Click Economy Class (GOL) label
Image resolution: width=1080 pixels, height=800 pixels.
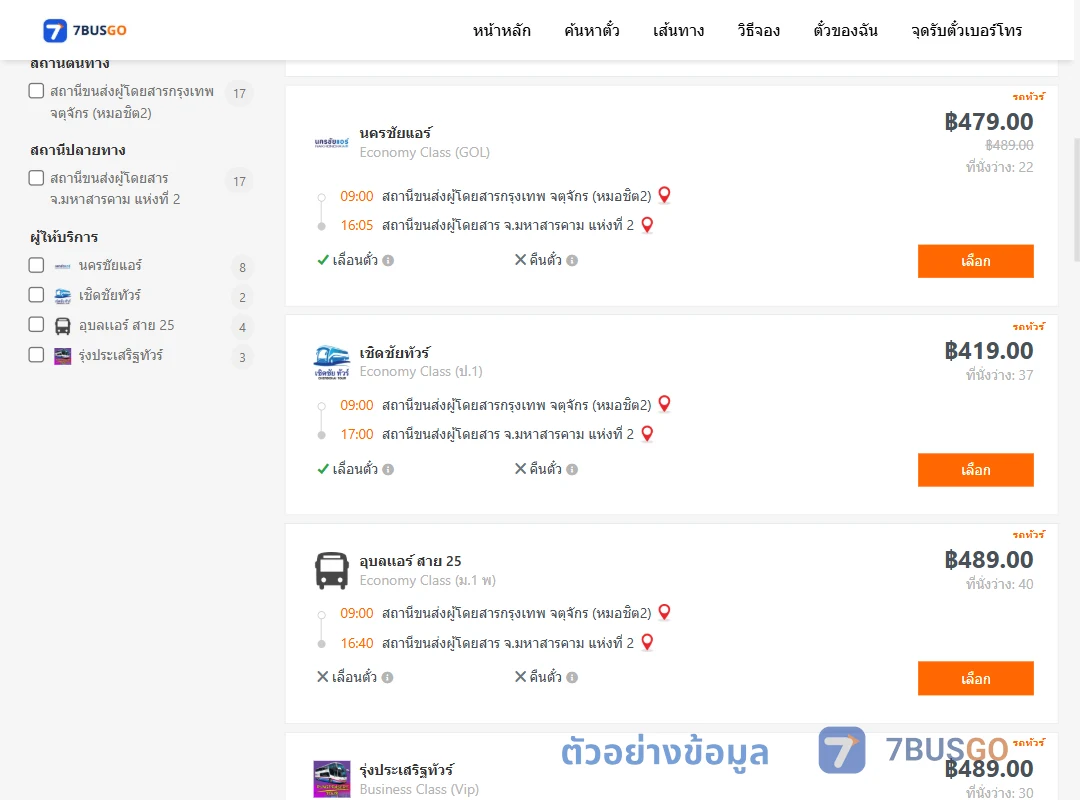424,152
